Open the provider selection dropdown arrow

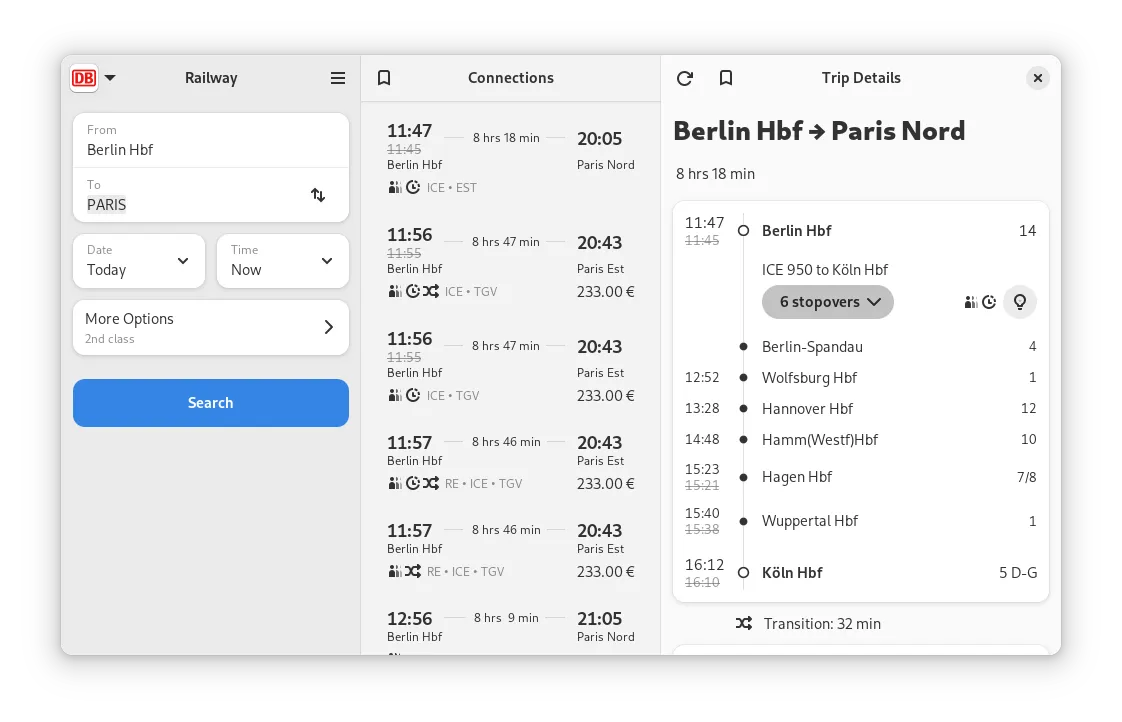click(110, 78)
